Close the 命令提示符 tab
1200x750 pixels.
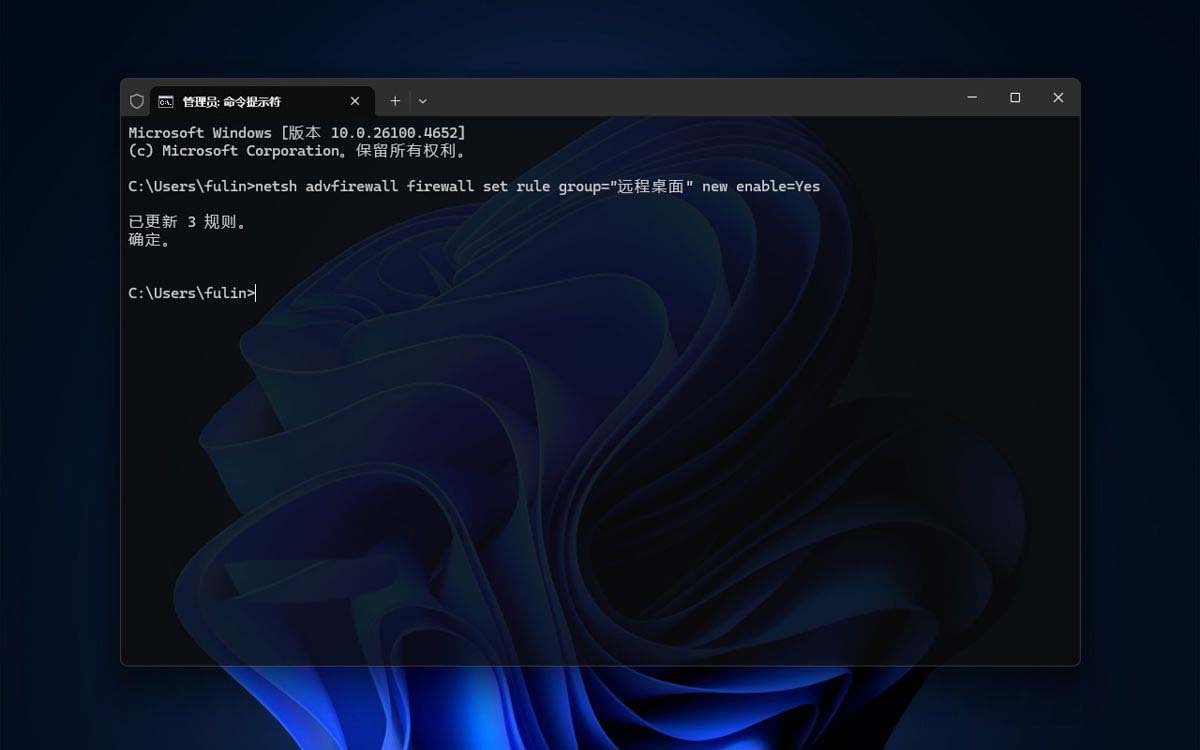pos(355,101)
